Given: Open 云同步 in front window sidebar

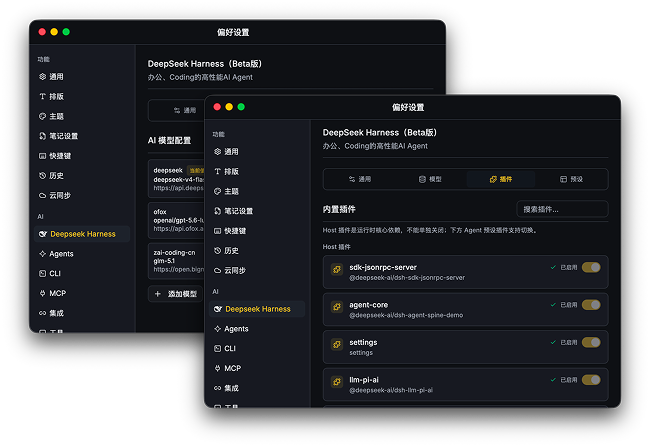Looking at the screenshot, I should [x=230, y=270].
